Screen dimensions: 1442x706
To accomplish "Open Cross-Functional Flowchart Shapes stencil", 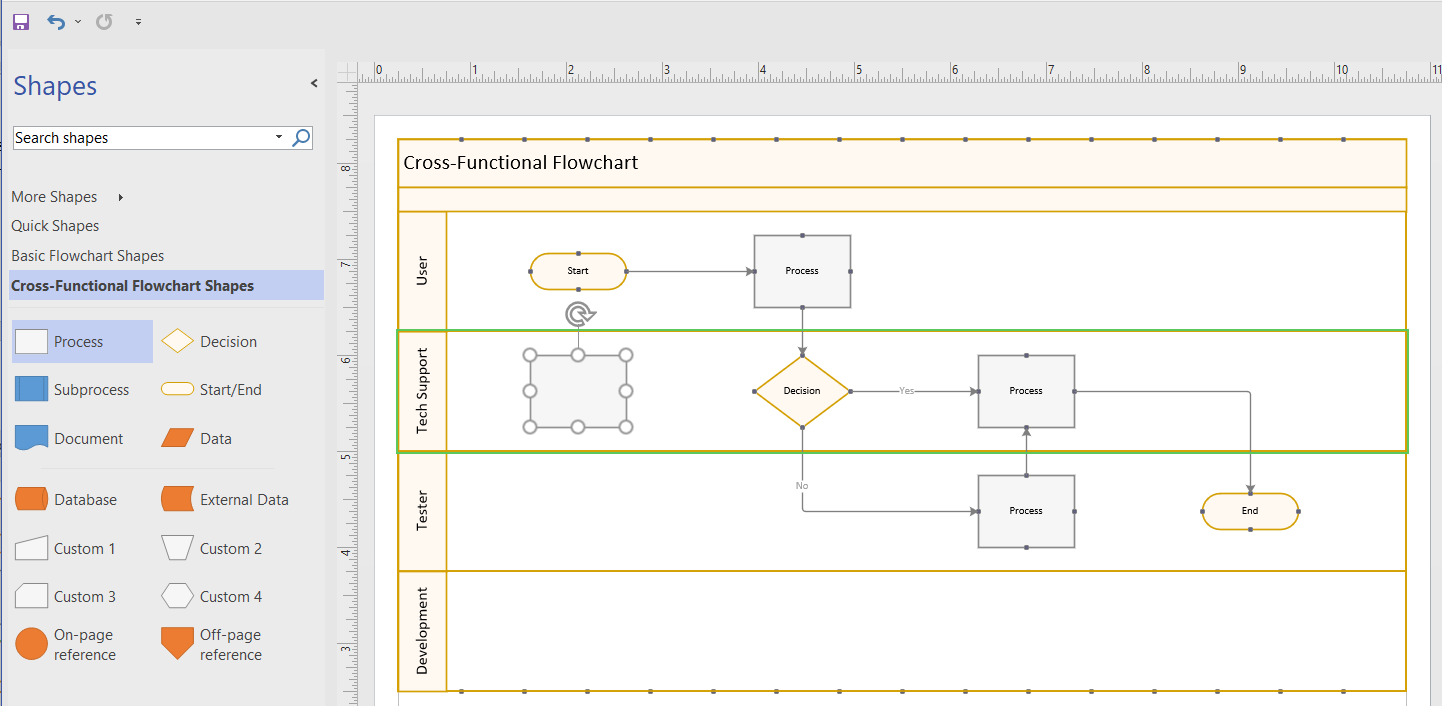I will click(130, 285).
